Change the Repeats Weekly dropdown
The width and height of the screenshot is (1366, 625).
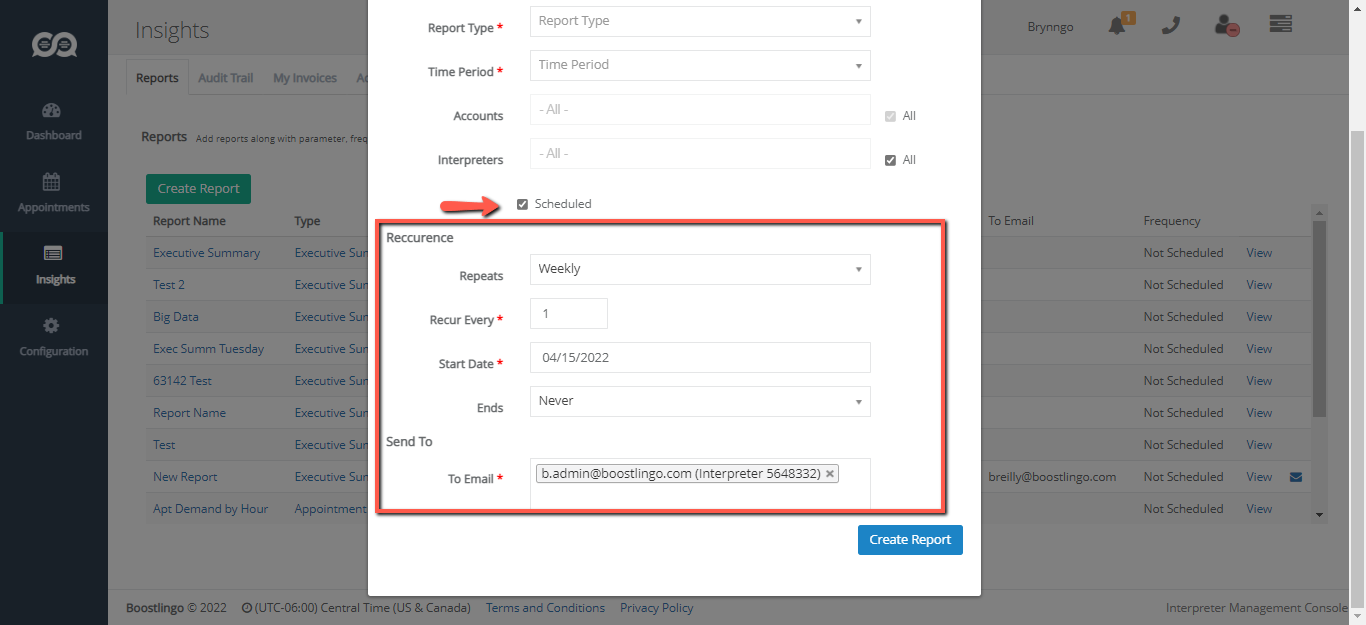700,269
